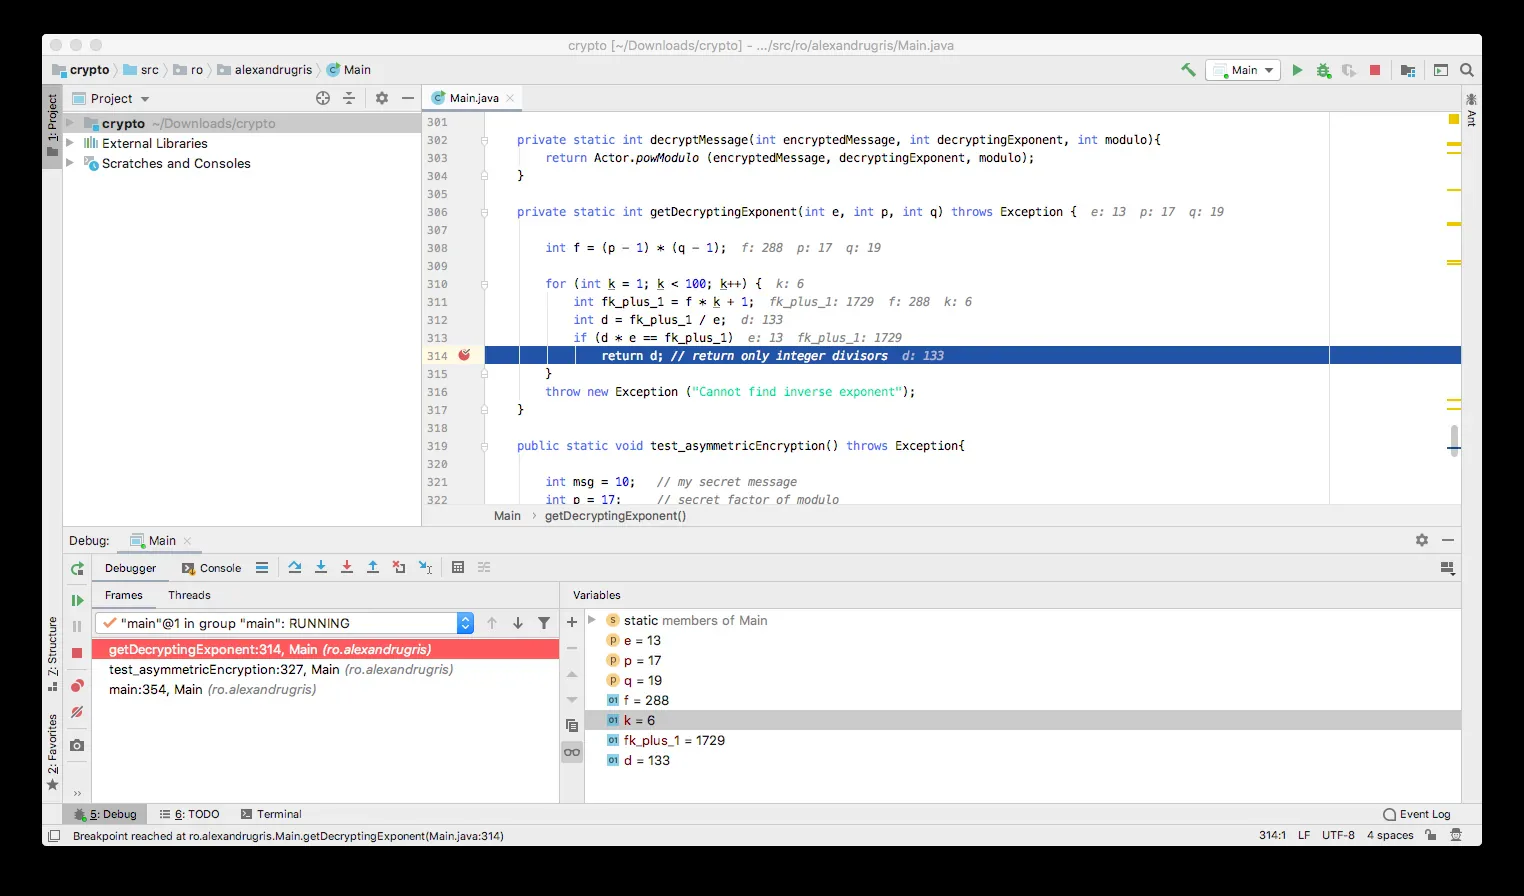The image size is (1524, 896).
Task: Run Main with green play button
Action: [1297, 70]
